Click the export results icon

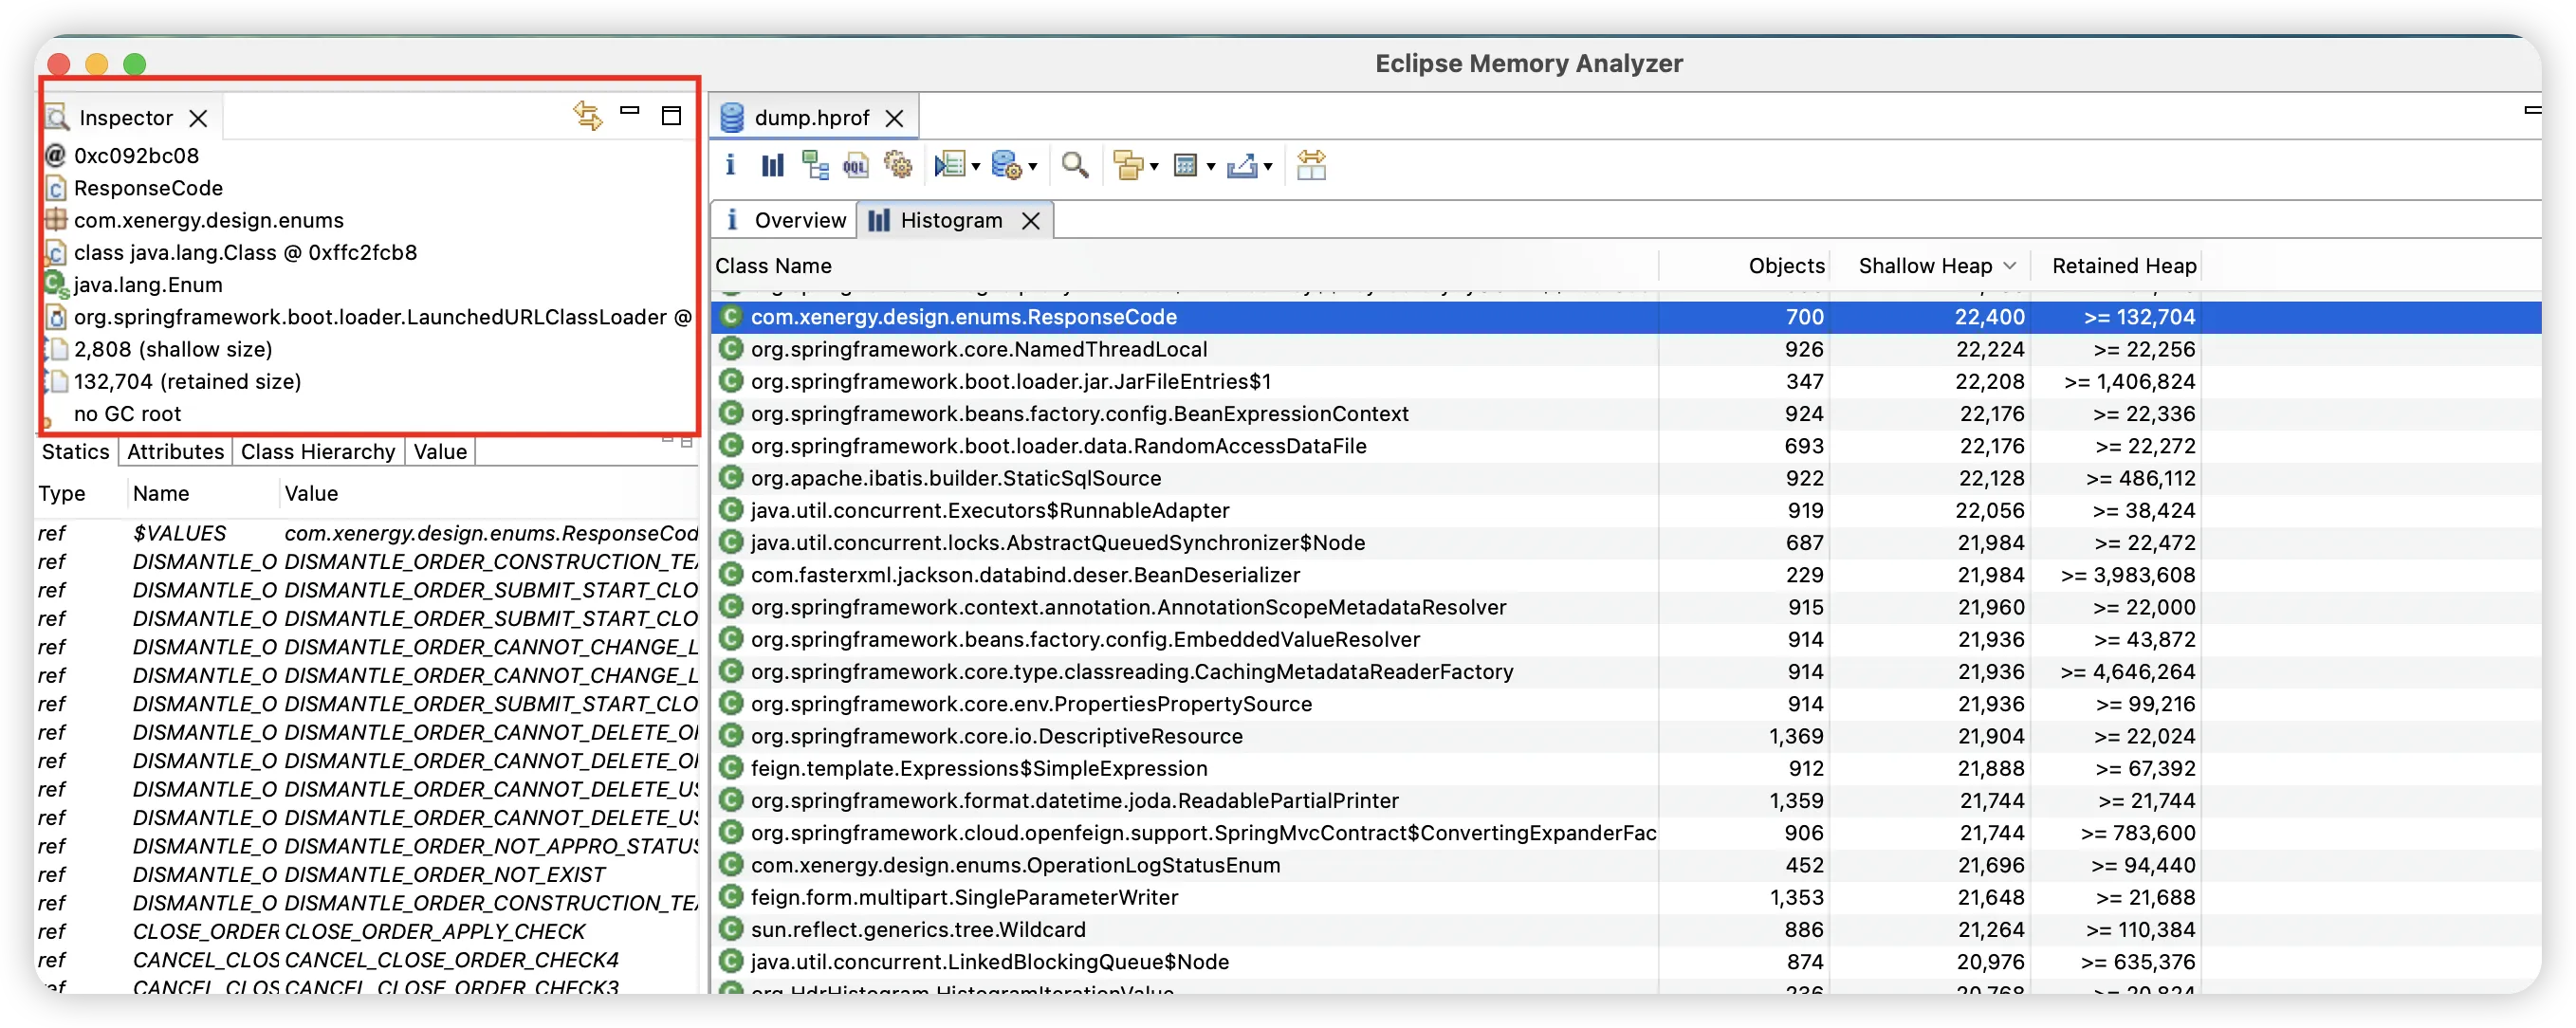[x=1242, y=165]
